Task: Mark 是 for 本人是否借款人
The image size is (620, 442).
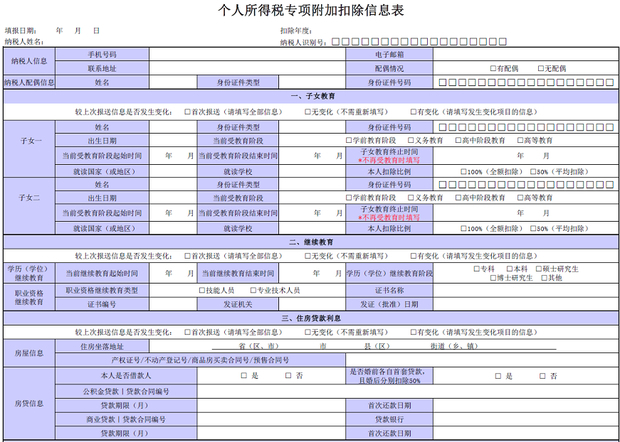Action: click(244, 376)
